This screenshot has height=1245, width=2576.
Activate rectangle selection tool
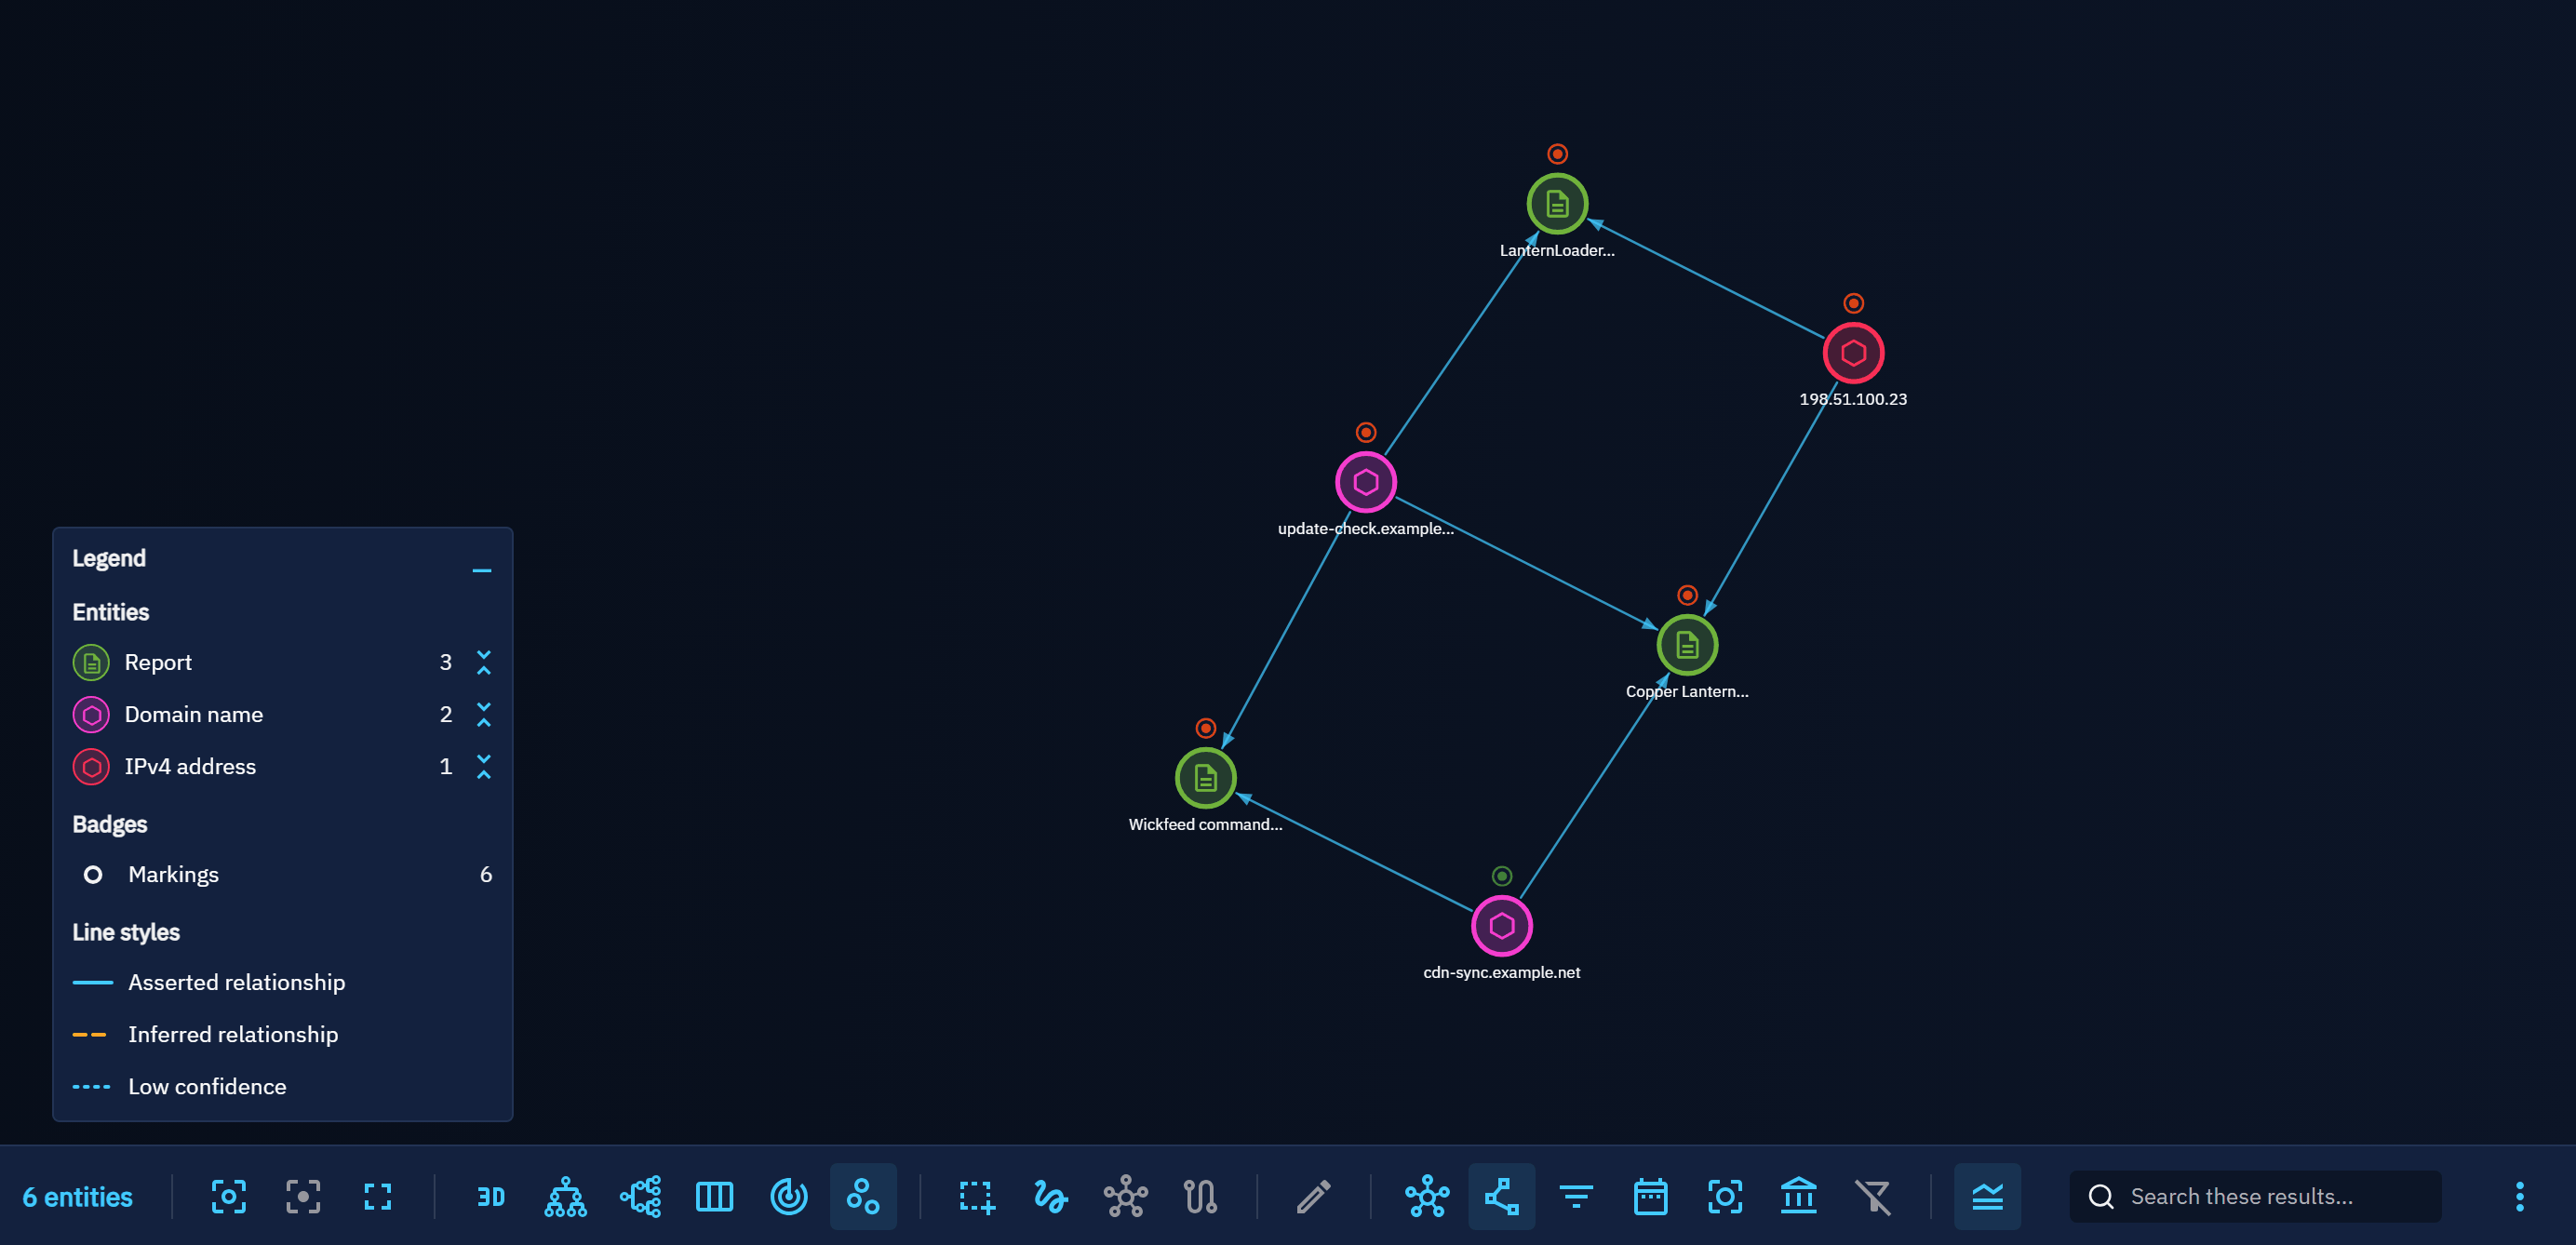coord(977,1196)
